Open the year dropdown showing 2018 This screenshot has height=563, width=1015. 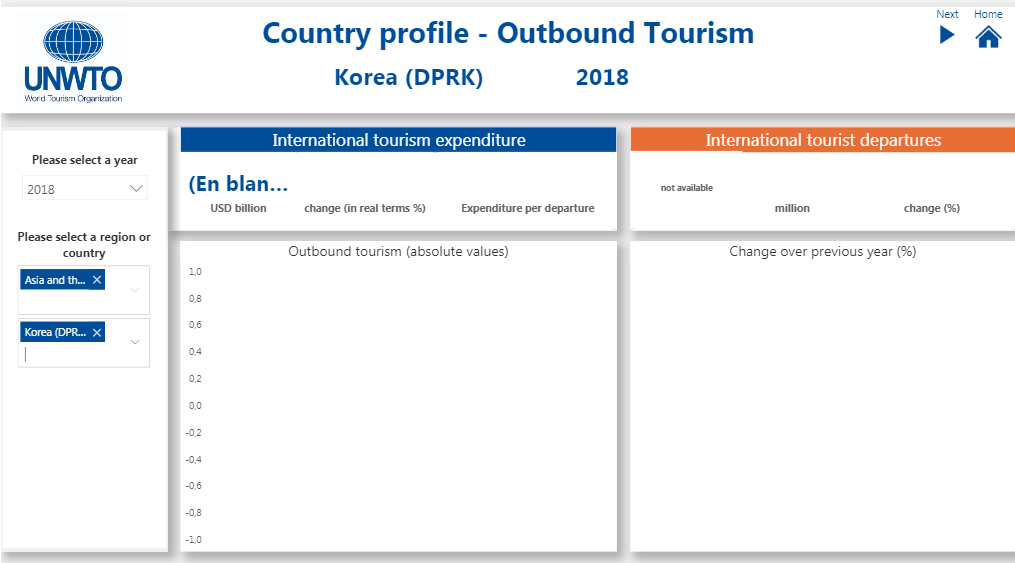point(85,189)
